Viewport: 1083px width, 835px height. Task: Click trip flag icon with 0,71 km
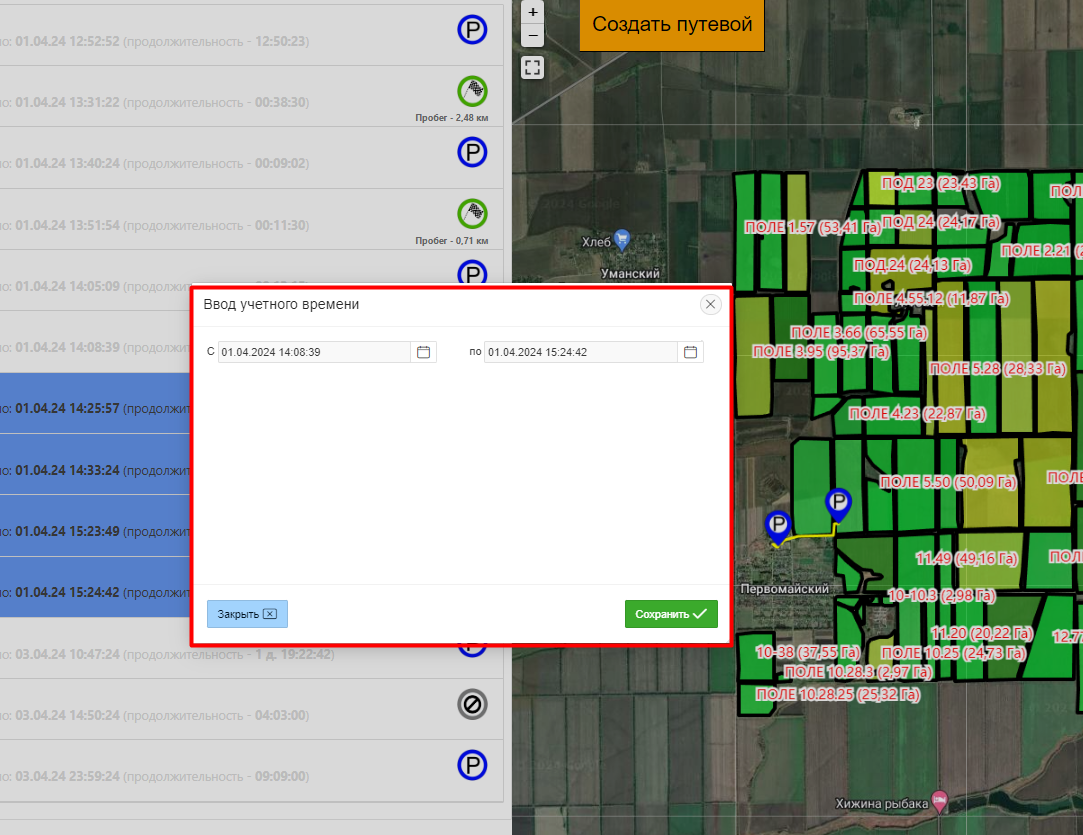(472, 213)
